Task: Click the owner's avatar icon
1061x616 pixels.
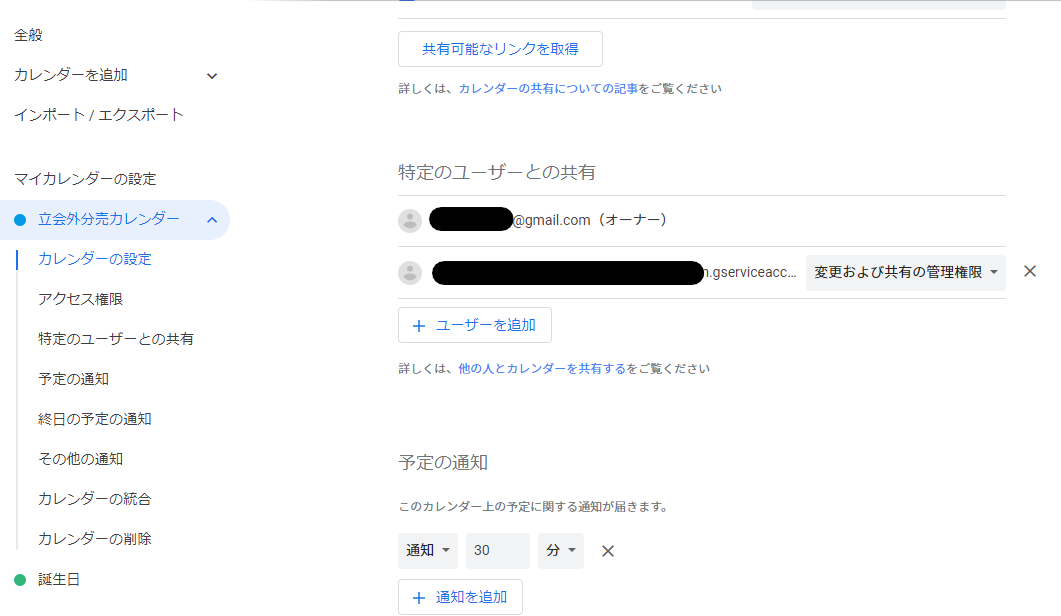Action: [410, 221]
